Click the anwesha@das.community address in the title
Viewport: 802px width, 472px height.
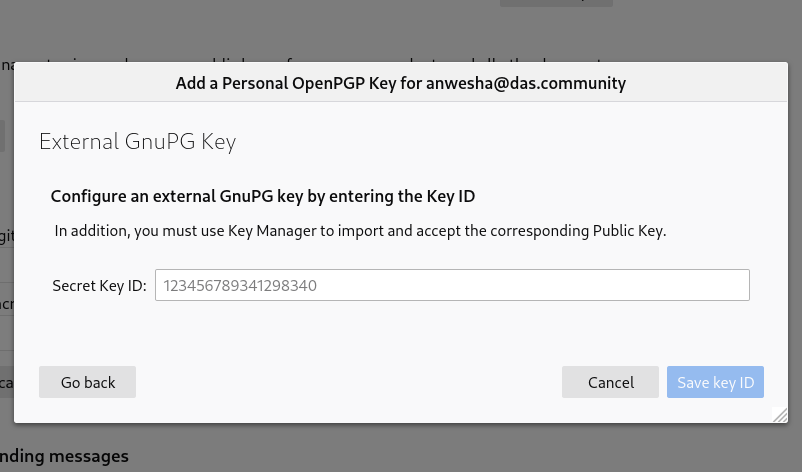pos(526,83)
